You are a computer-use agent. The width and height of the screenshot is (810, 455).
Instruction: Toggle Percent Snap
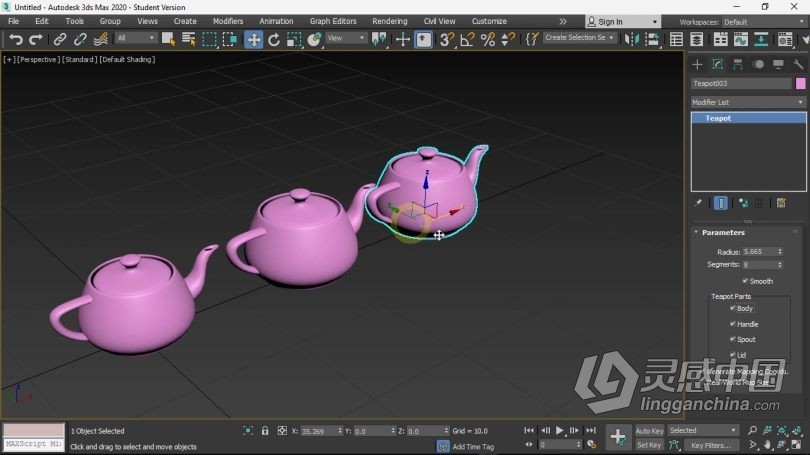(488, 39)
